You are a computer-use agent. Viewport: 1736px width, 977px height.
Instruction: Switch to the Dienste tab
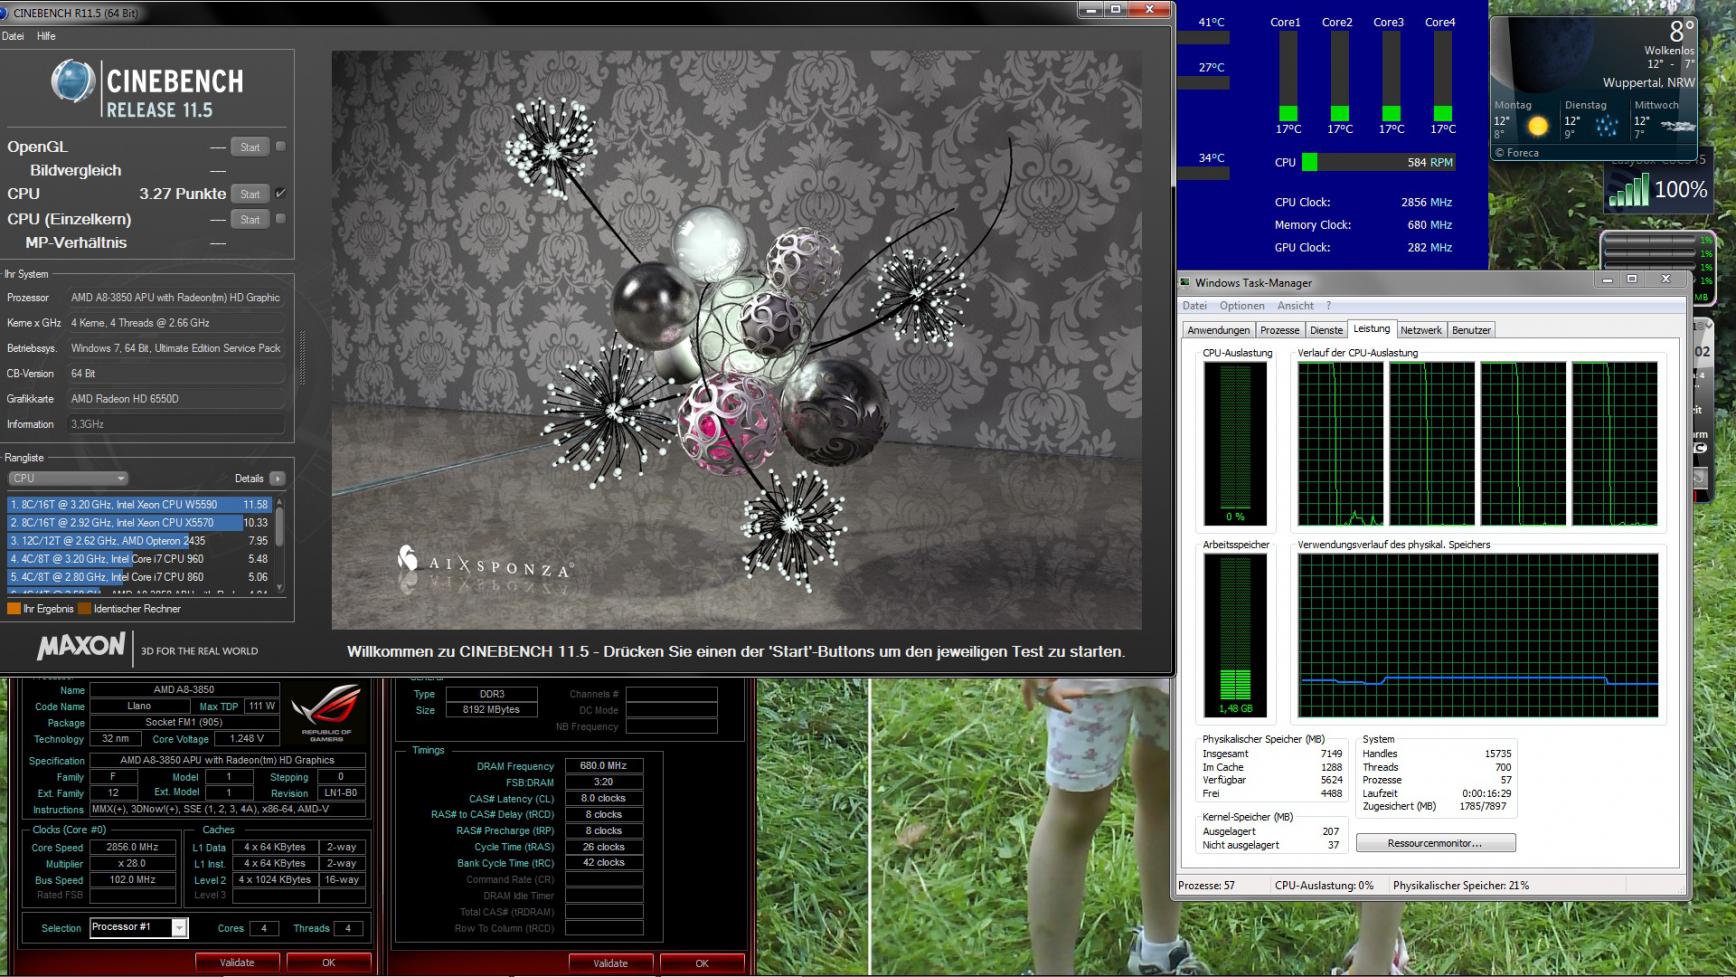click(1326, 330)
